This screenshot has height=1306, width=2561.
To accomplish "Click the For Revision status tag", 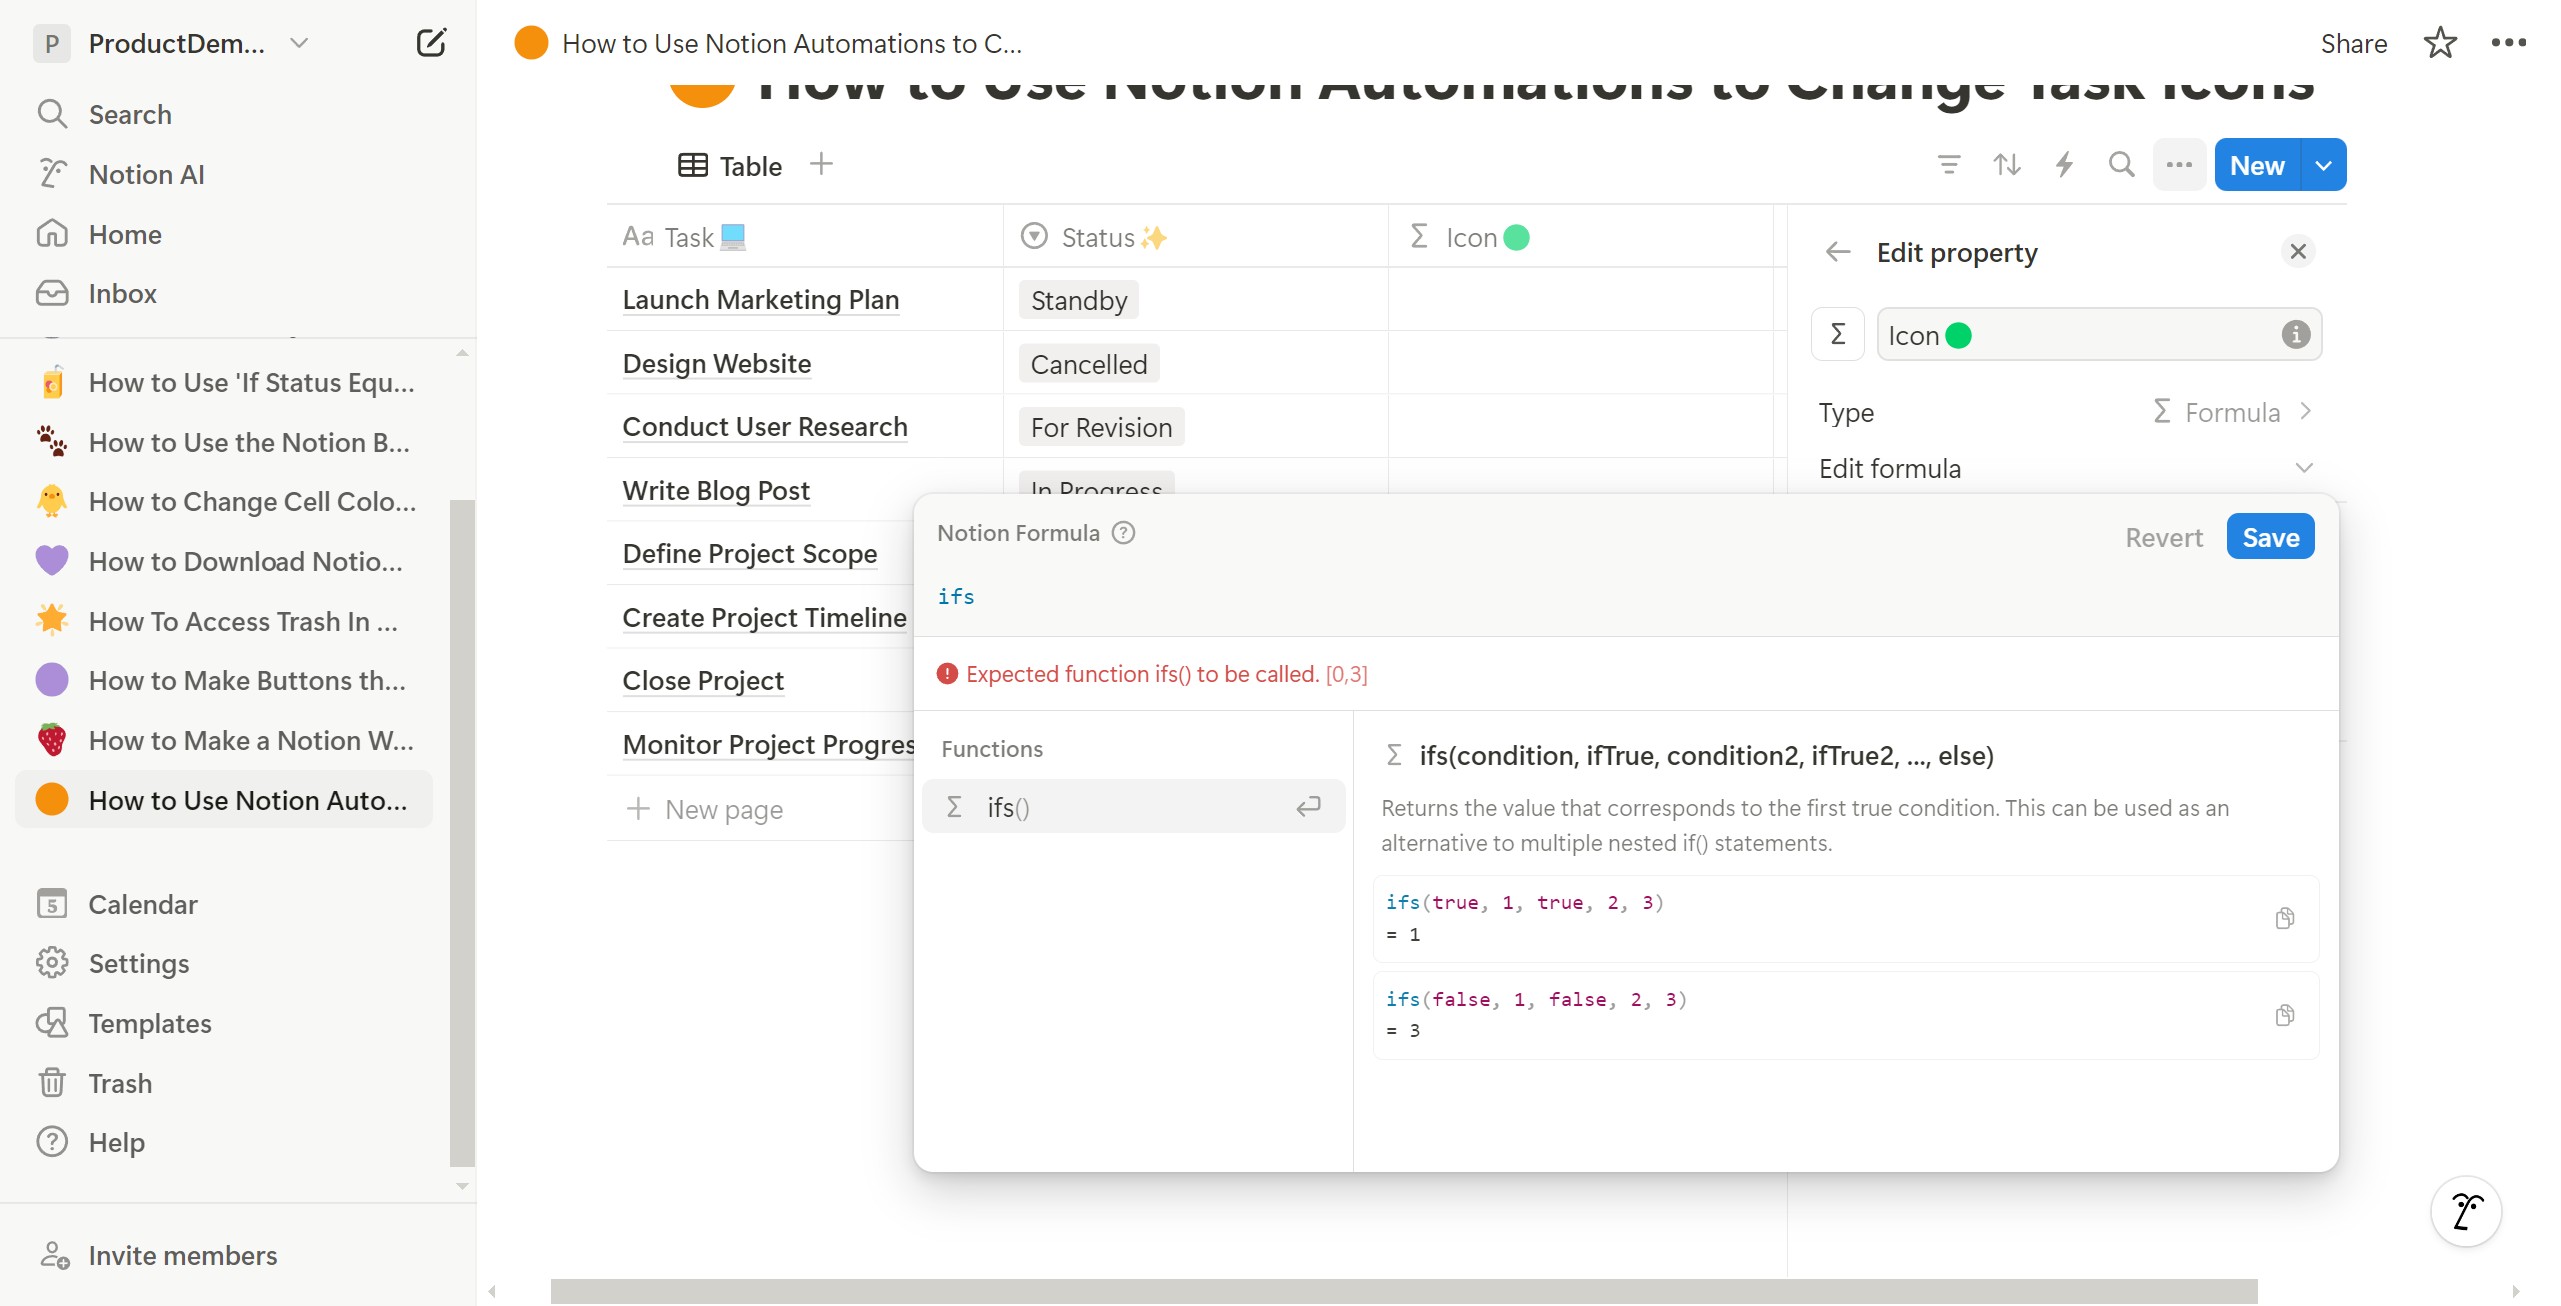I will tap(1101, 427).
